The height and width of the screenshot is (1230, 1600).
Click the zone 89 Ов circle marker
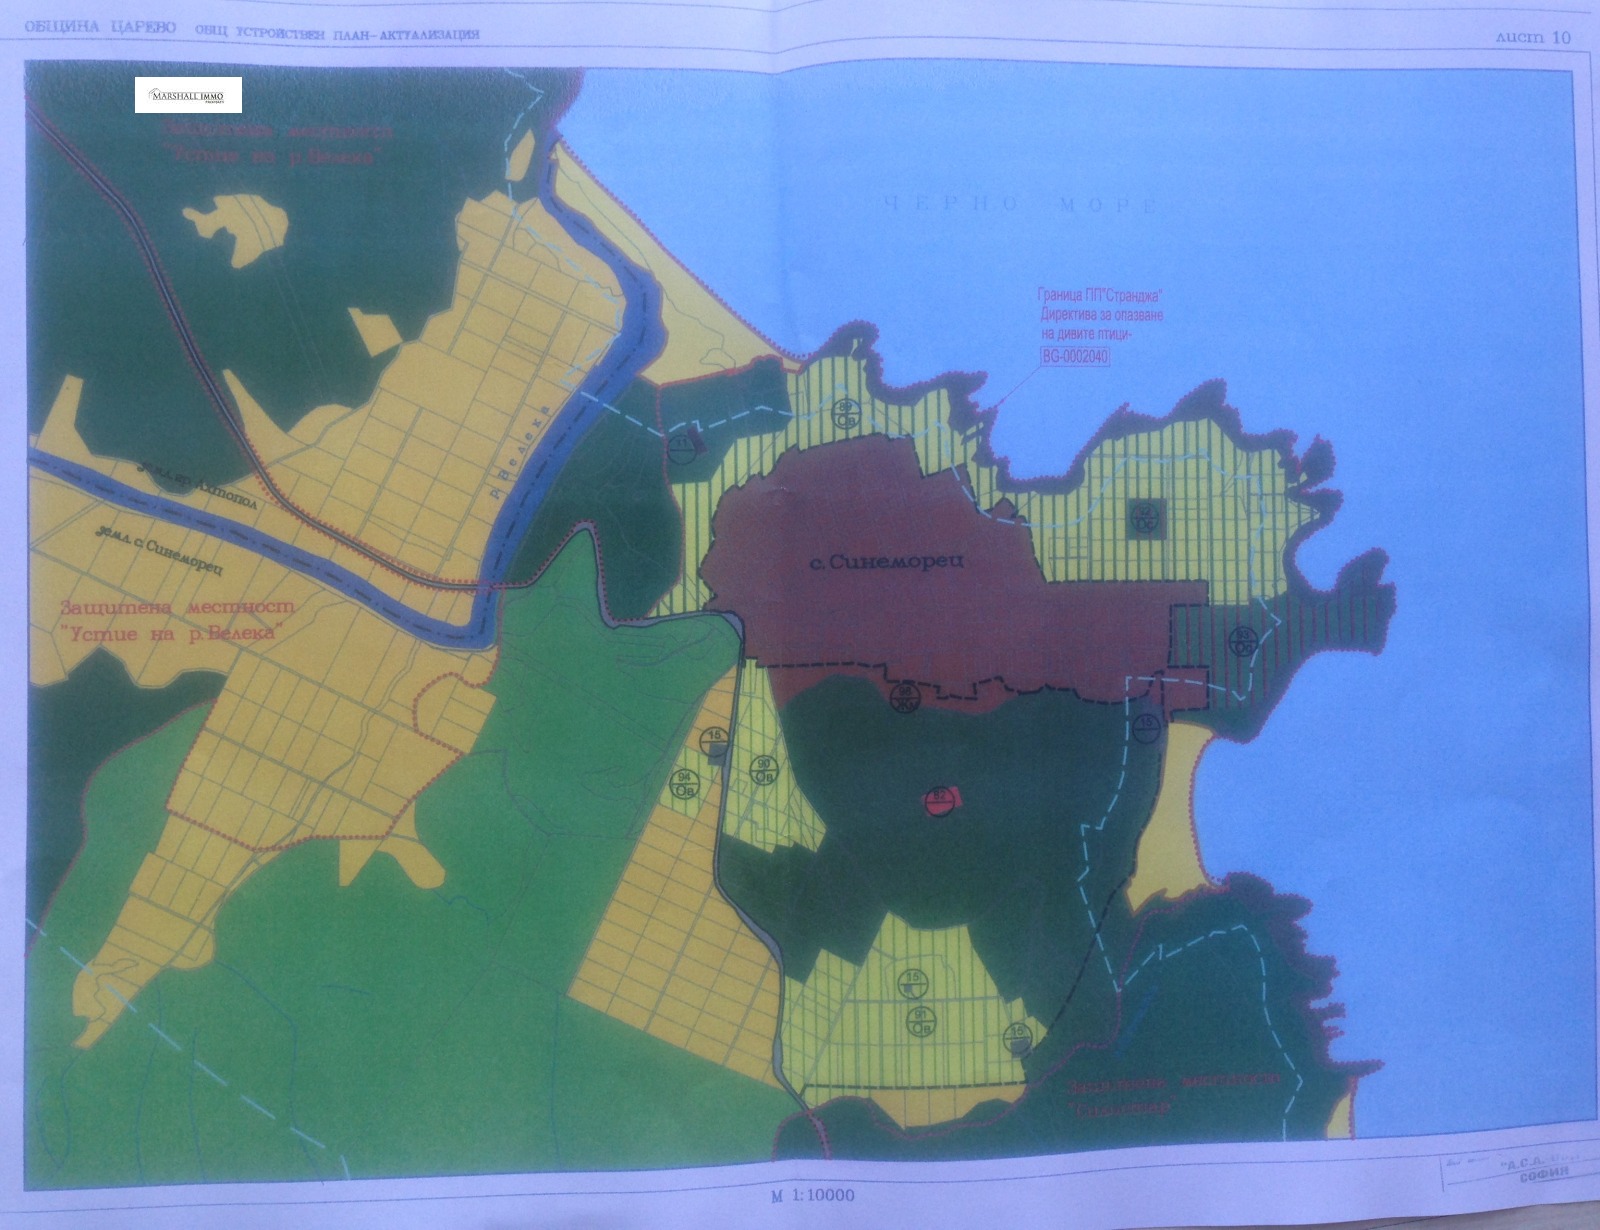point(846,413)
